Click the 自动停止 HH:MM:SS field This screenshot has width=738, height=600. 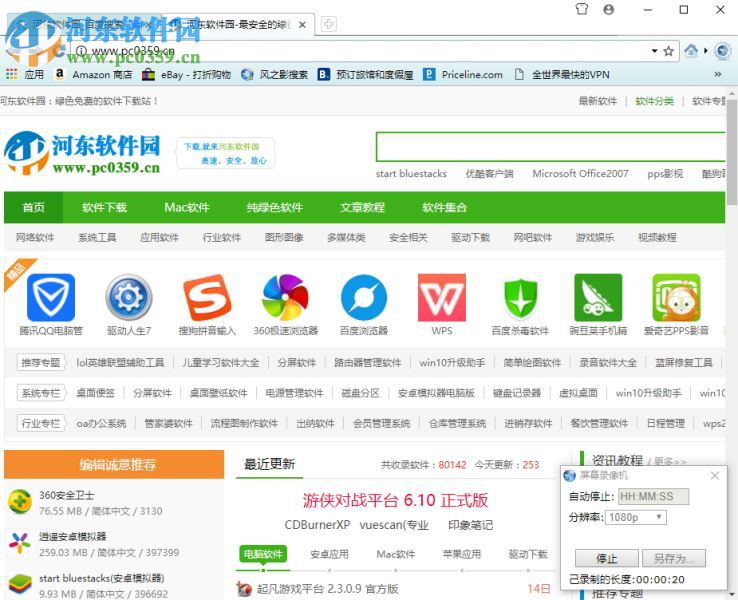653,496
